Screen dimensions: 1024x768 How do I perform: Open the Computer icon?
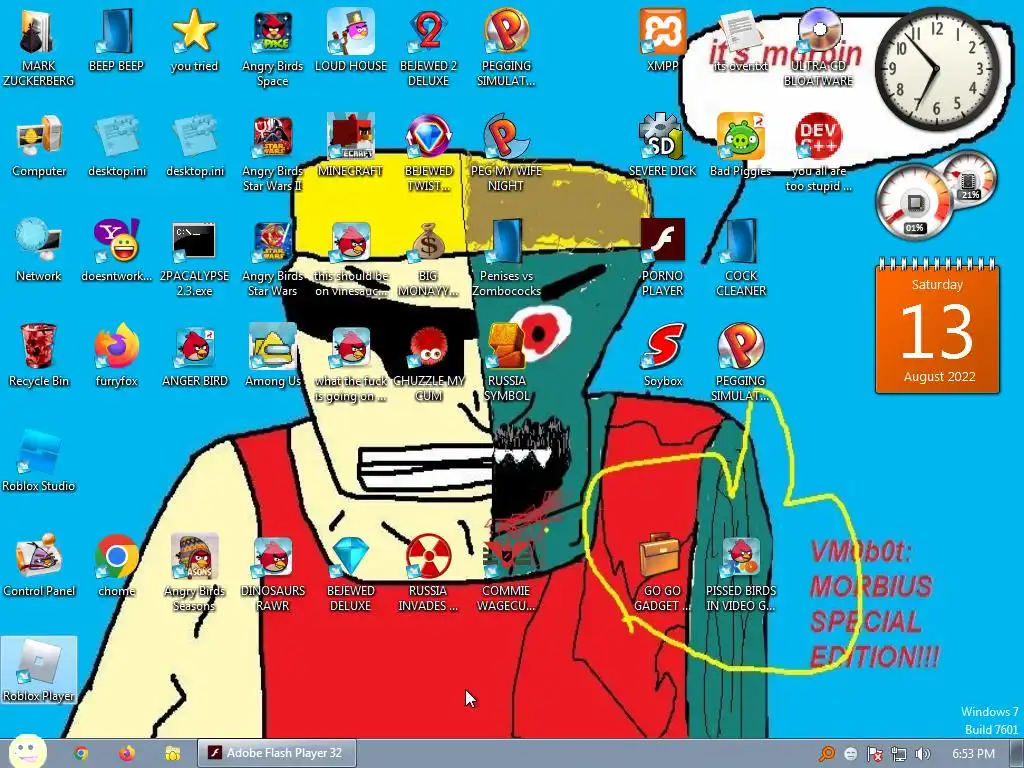[39, 146]
